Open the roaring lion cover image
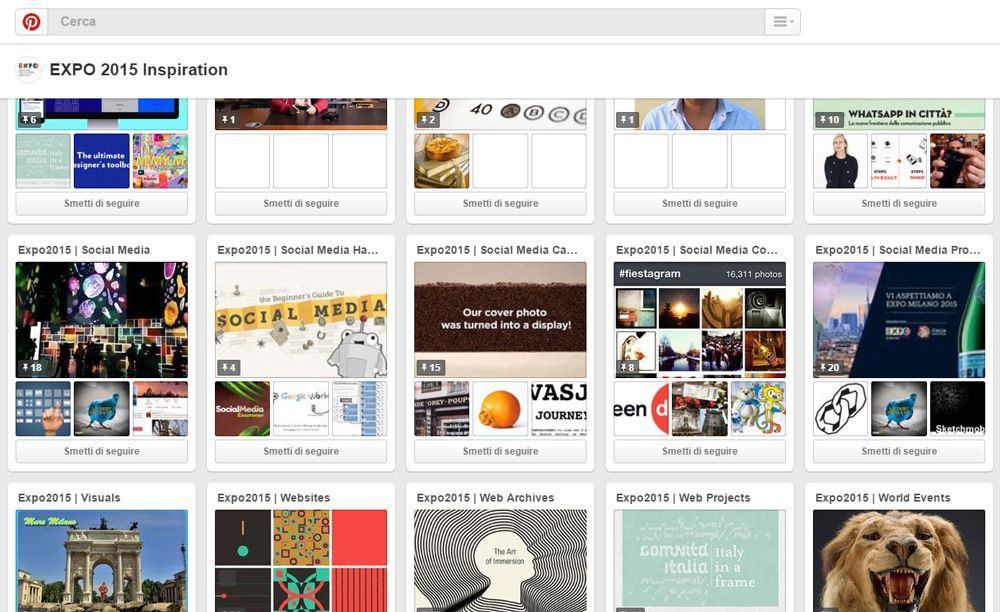The image size is (1000, 612). click(899, 561)
